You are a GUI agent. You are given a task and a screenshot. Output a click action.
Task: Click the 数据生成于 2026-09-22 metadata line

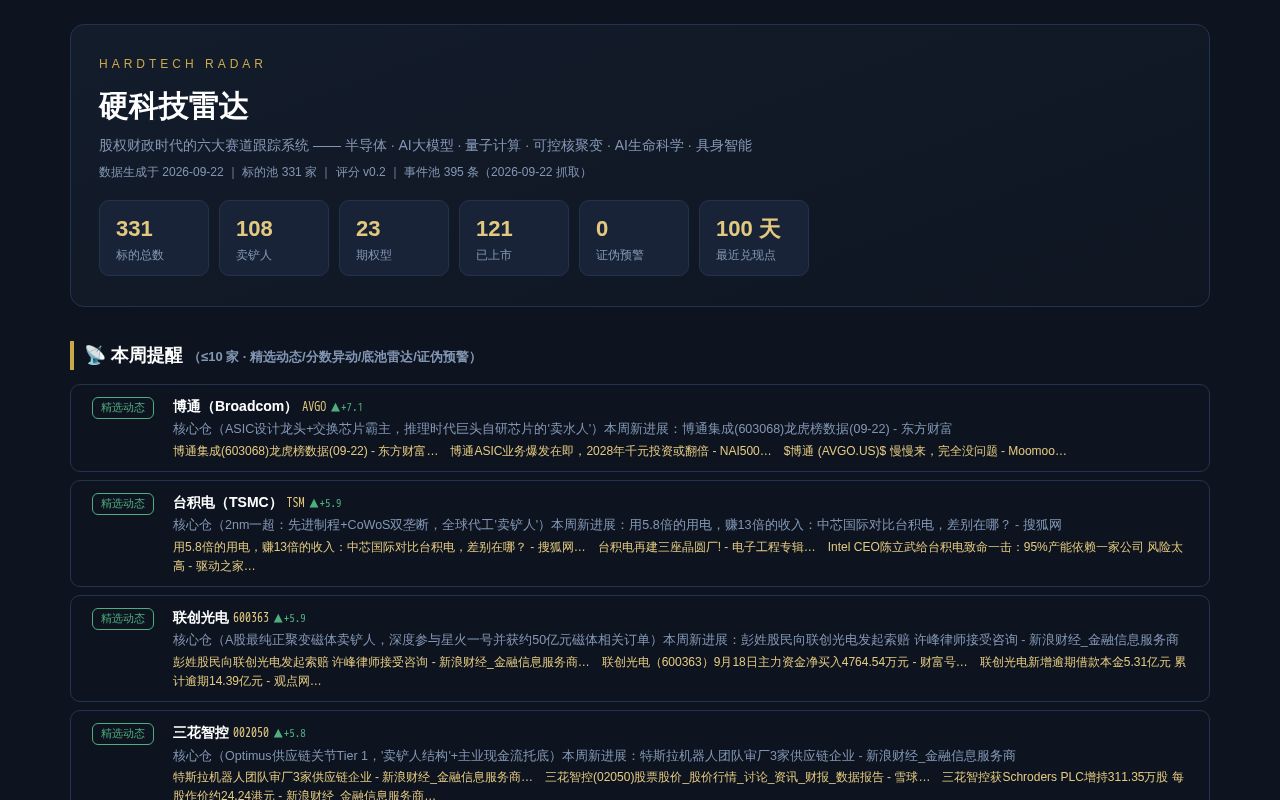click(345, 172)
